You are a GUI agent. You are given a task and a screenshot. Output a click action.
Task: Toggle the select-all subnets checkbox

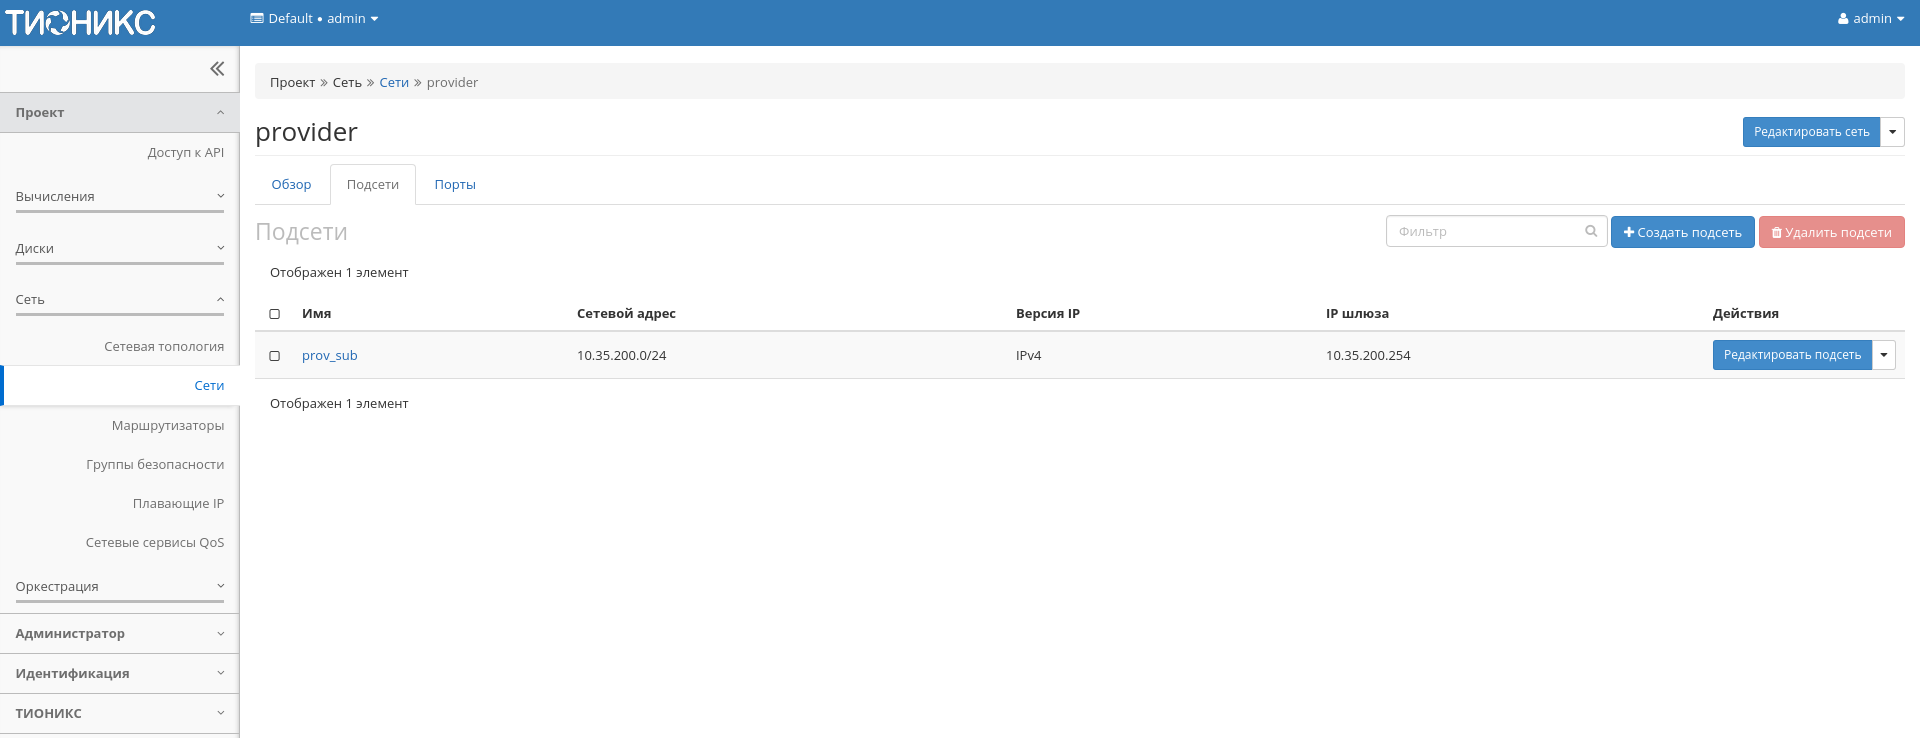[275, 314]
